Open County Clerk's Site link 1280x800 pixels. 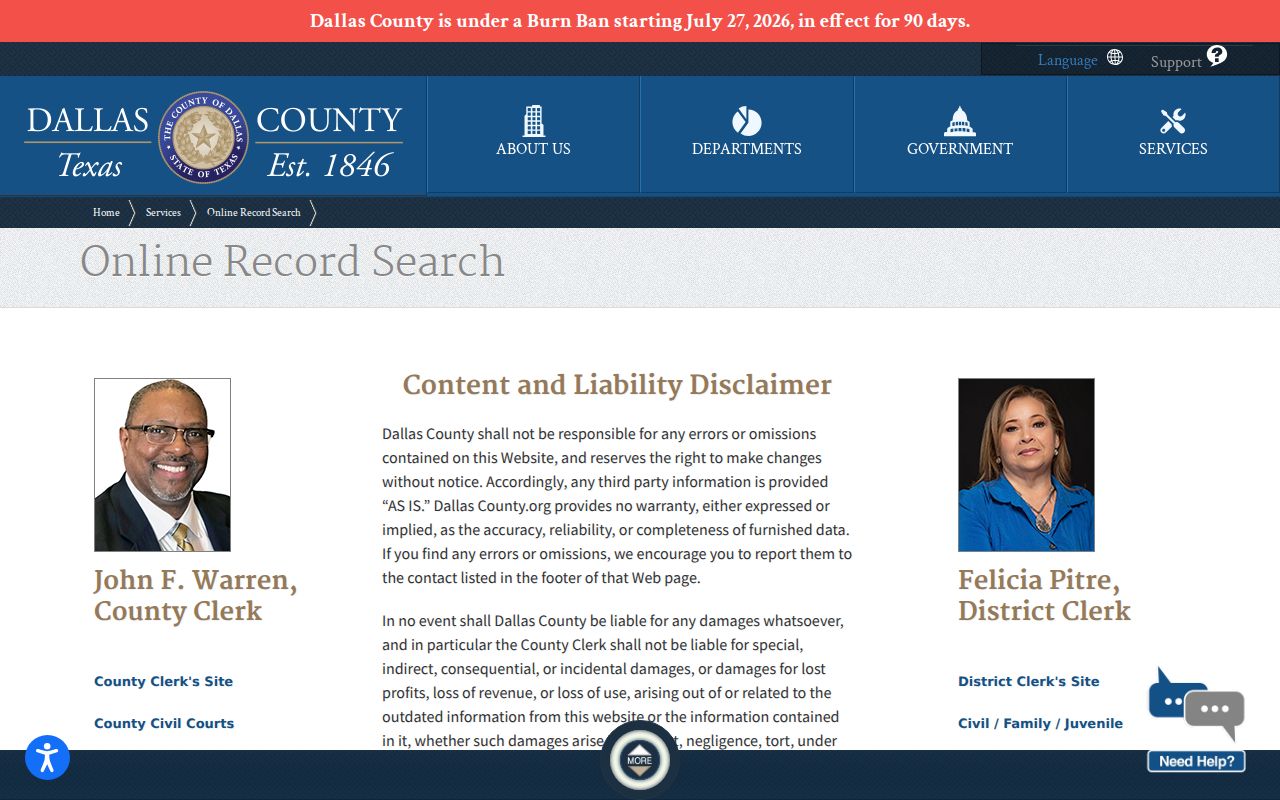[x=163, y=681]
